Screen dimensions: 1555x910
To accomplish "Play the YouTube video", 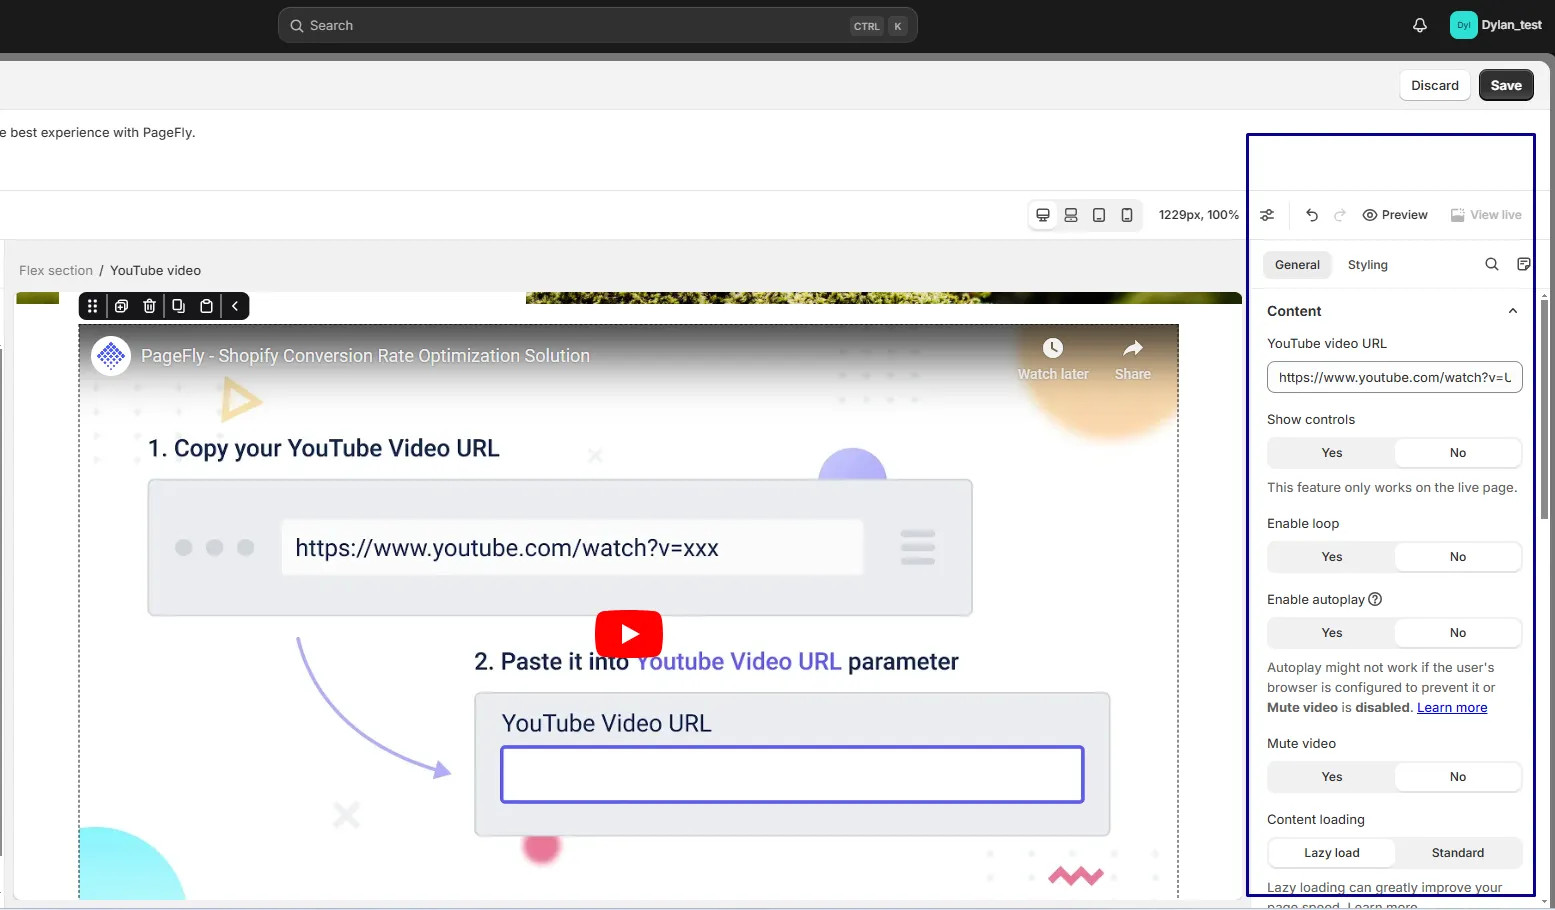I will pyautogui.click(x=629, y=634).
